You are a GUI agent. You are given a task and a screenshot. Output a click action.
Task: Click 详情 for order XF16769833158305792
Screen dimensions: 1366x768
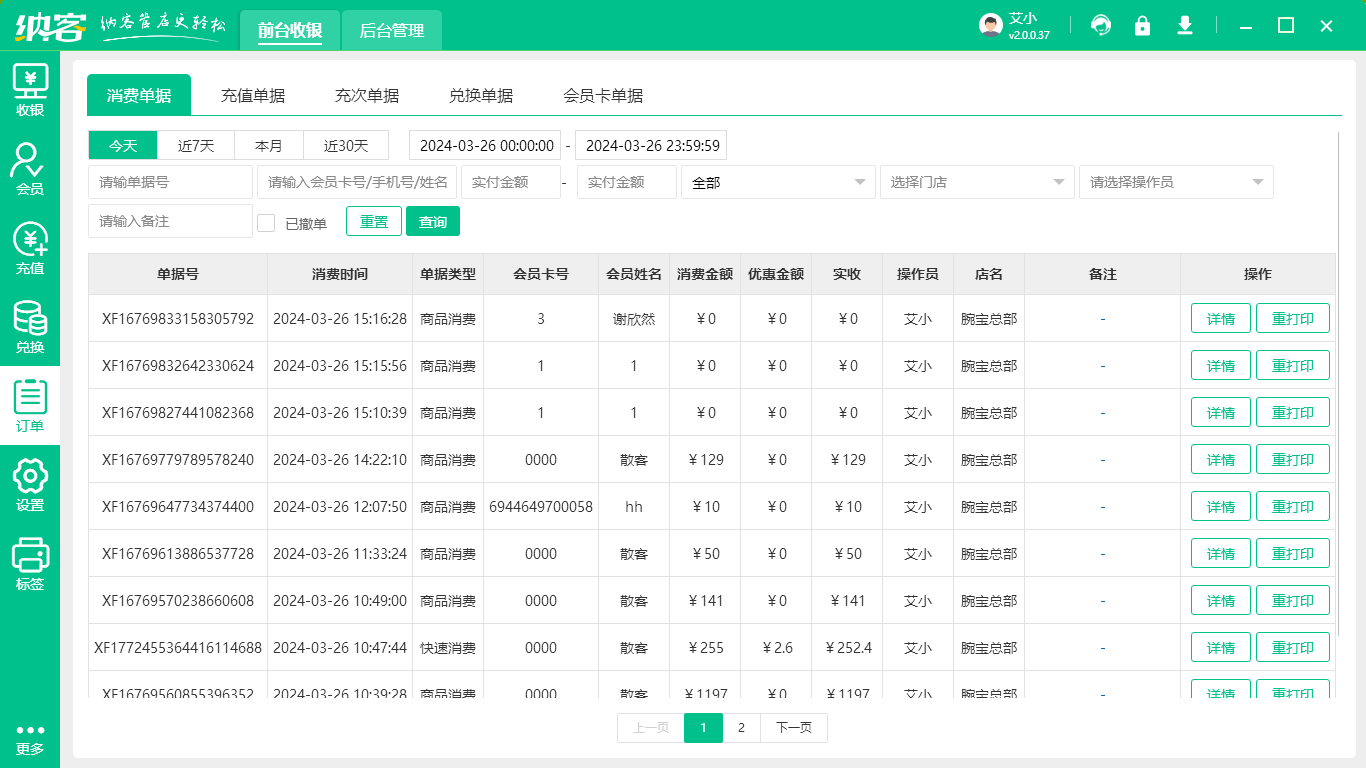click(x=1220, y=318)
